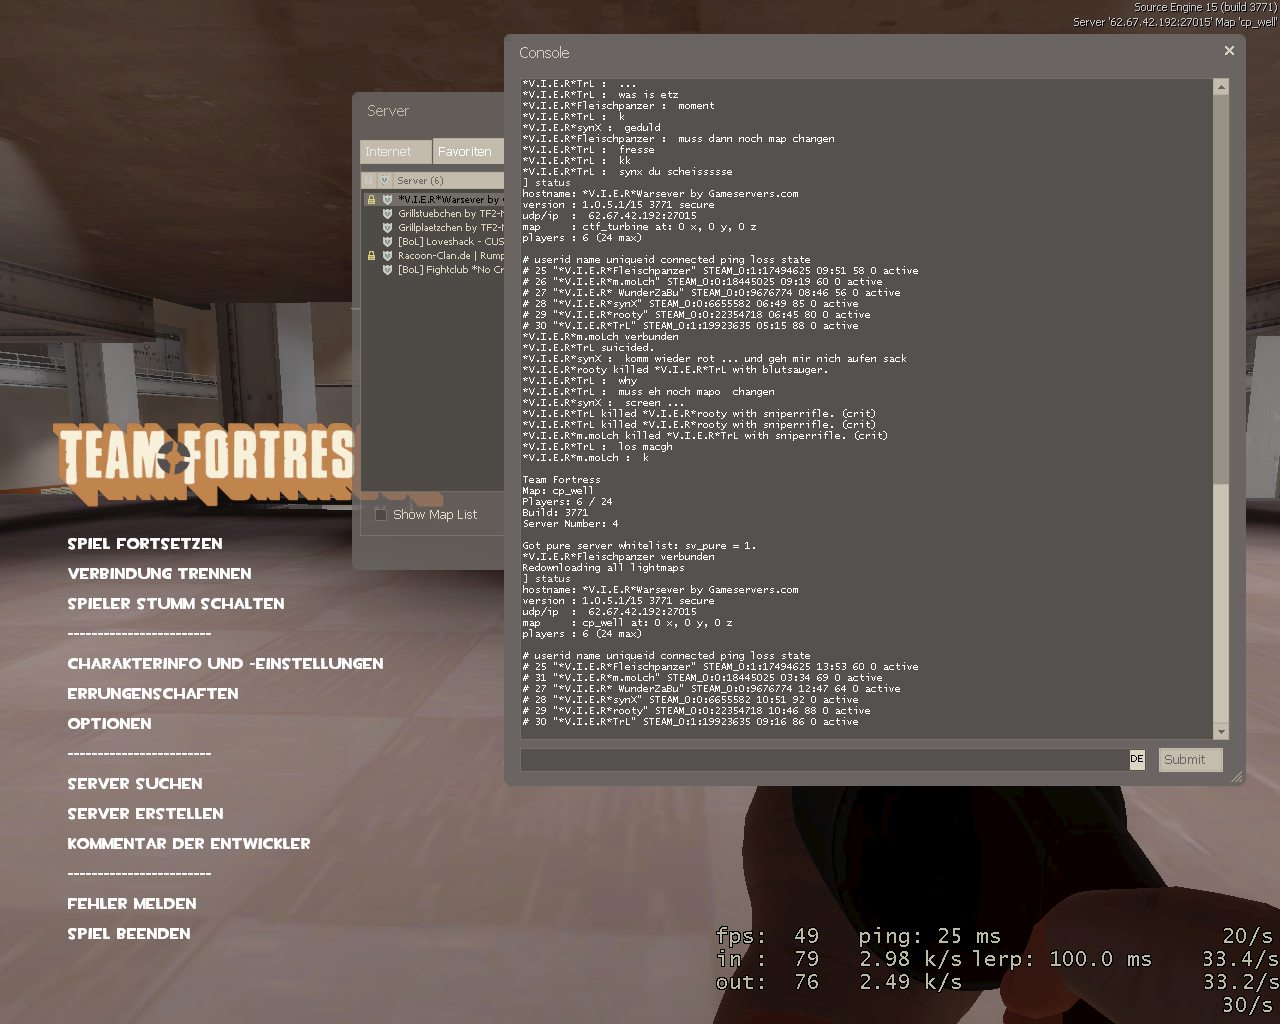
Task: Click the VAC shield on Grillstuebchen row
Action: coord(387,213)
